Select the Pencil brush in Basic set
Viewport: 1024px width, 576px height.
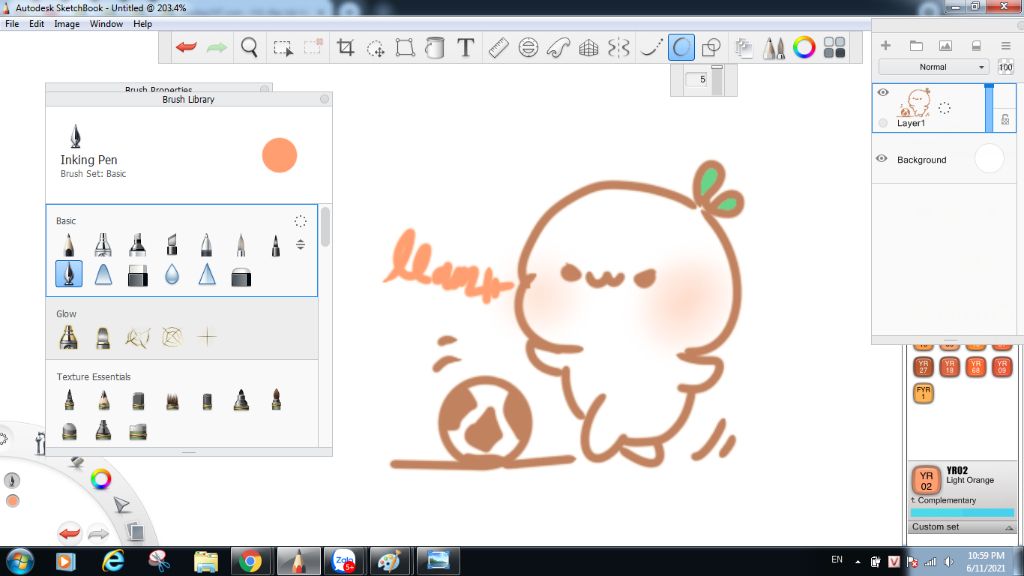tap(69, 245)
